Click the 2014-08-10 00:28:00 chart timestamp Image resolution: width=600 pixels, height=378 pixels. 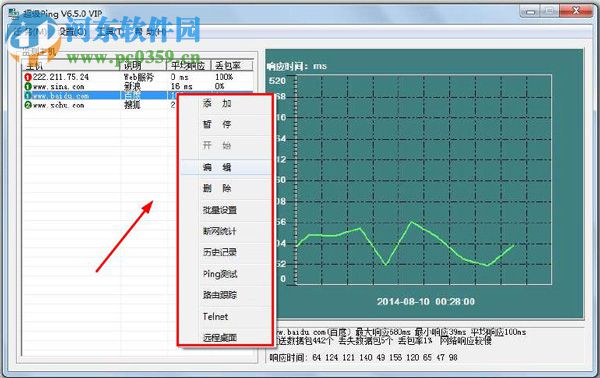[426, 301]
